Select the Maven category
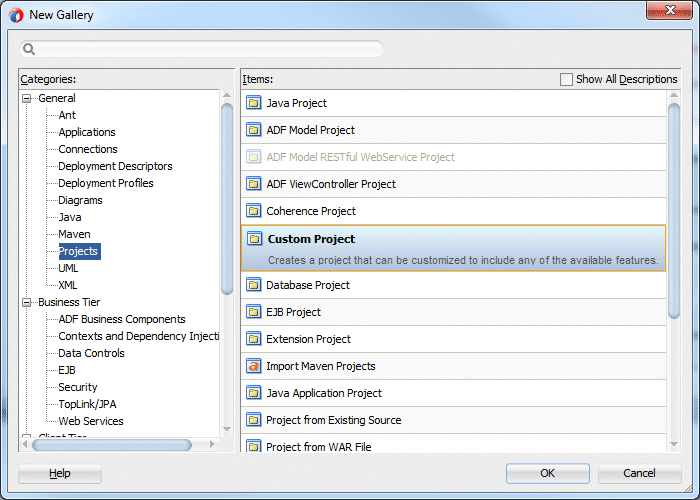 [x=74, y=234]
